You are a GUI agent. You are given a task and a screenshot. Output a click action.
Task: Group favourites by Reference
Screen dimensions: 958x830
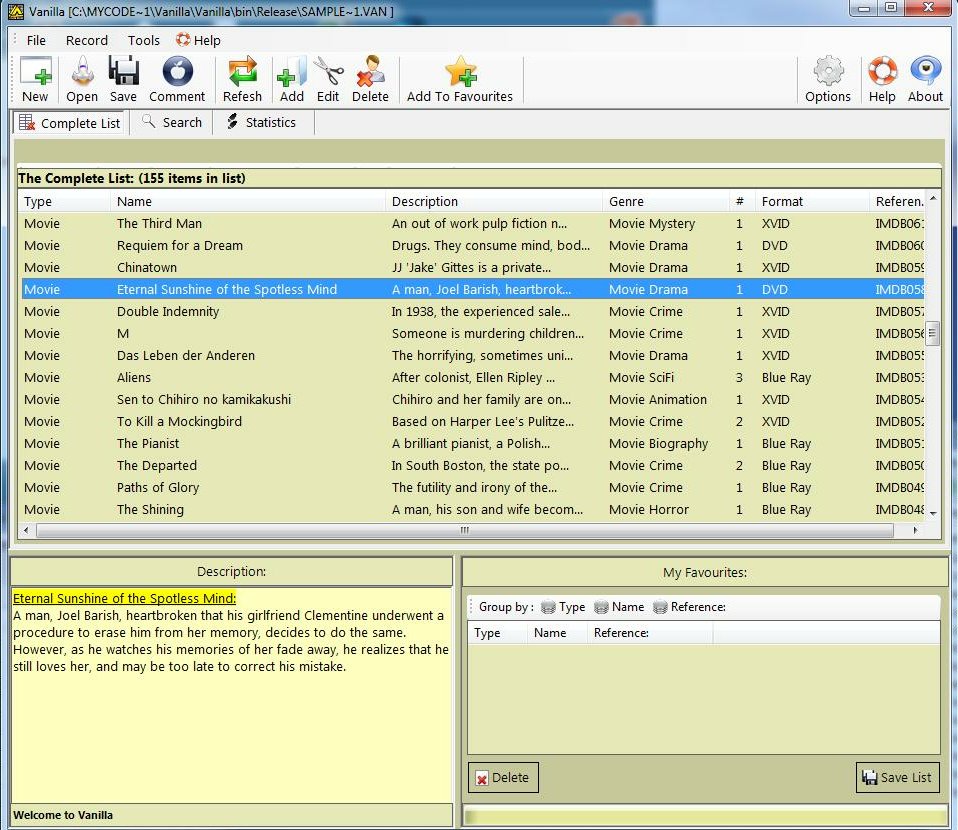tap(688, 607)
